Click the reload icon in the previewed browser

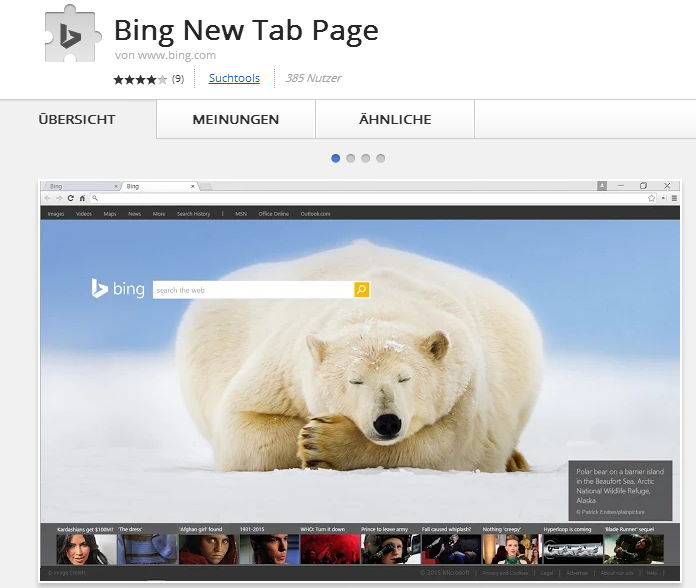[71, 198]
